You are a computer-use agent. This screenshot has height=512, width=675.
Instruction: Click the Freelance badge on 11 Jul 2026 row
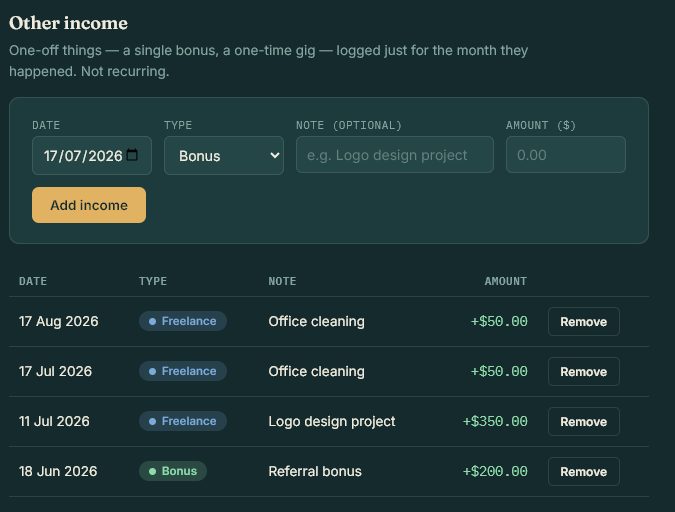(x=183, y=421)
